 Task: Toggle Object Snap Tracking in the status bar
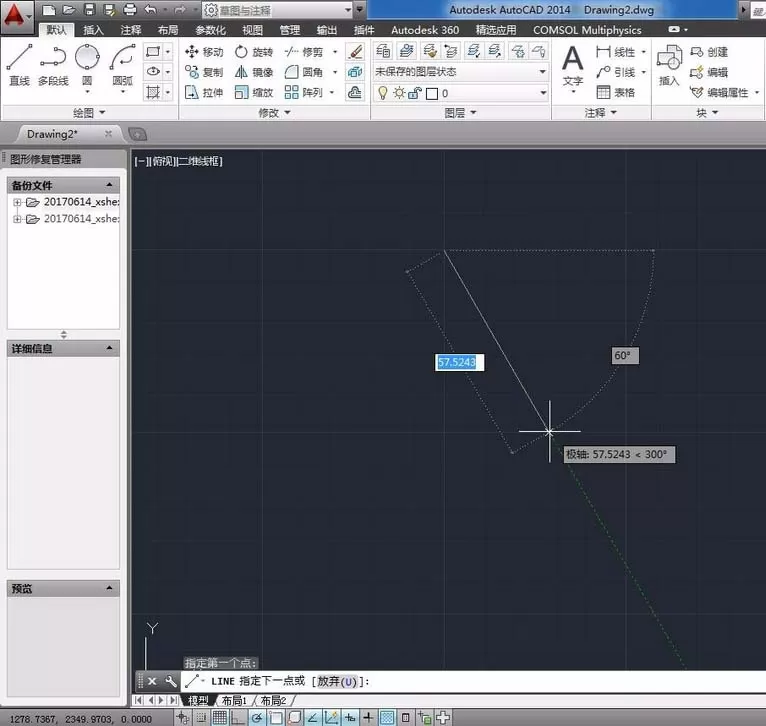[x=313, y=718]
